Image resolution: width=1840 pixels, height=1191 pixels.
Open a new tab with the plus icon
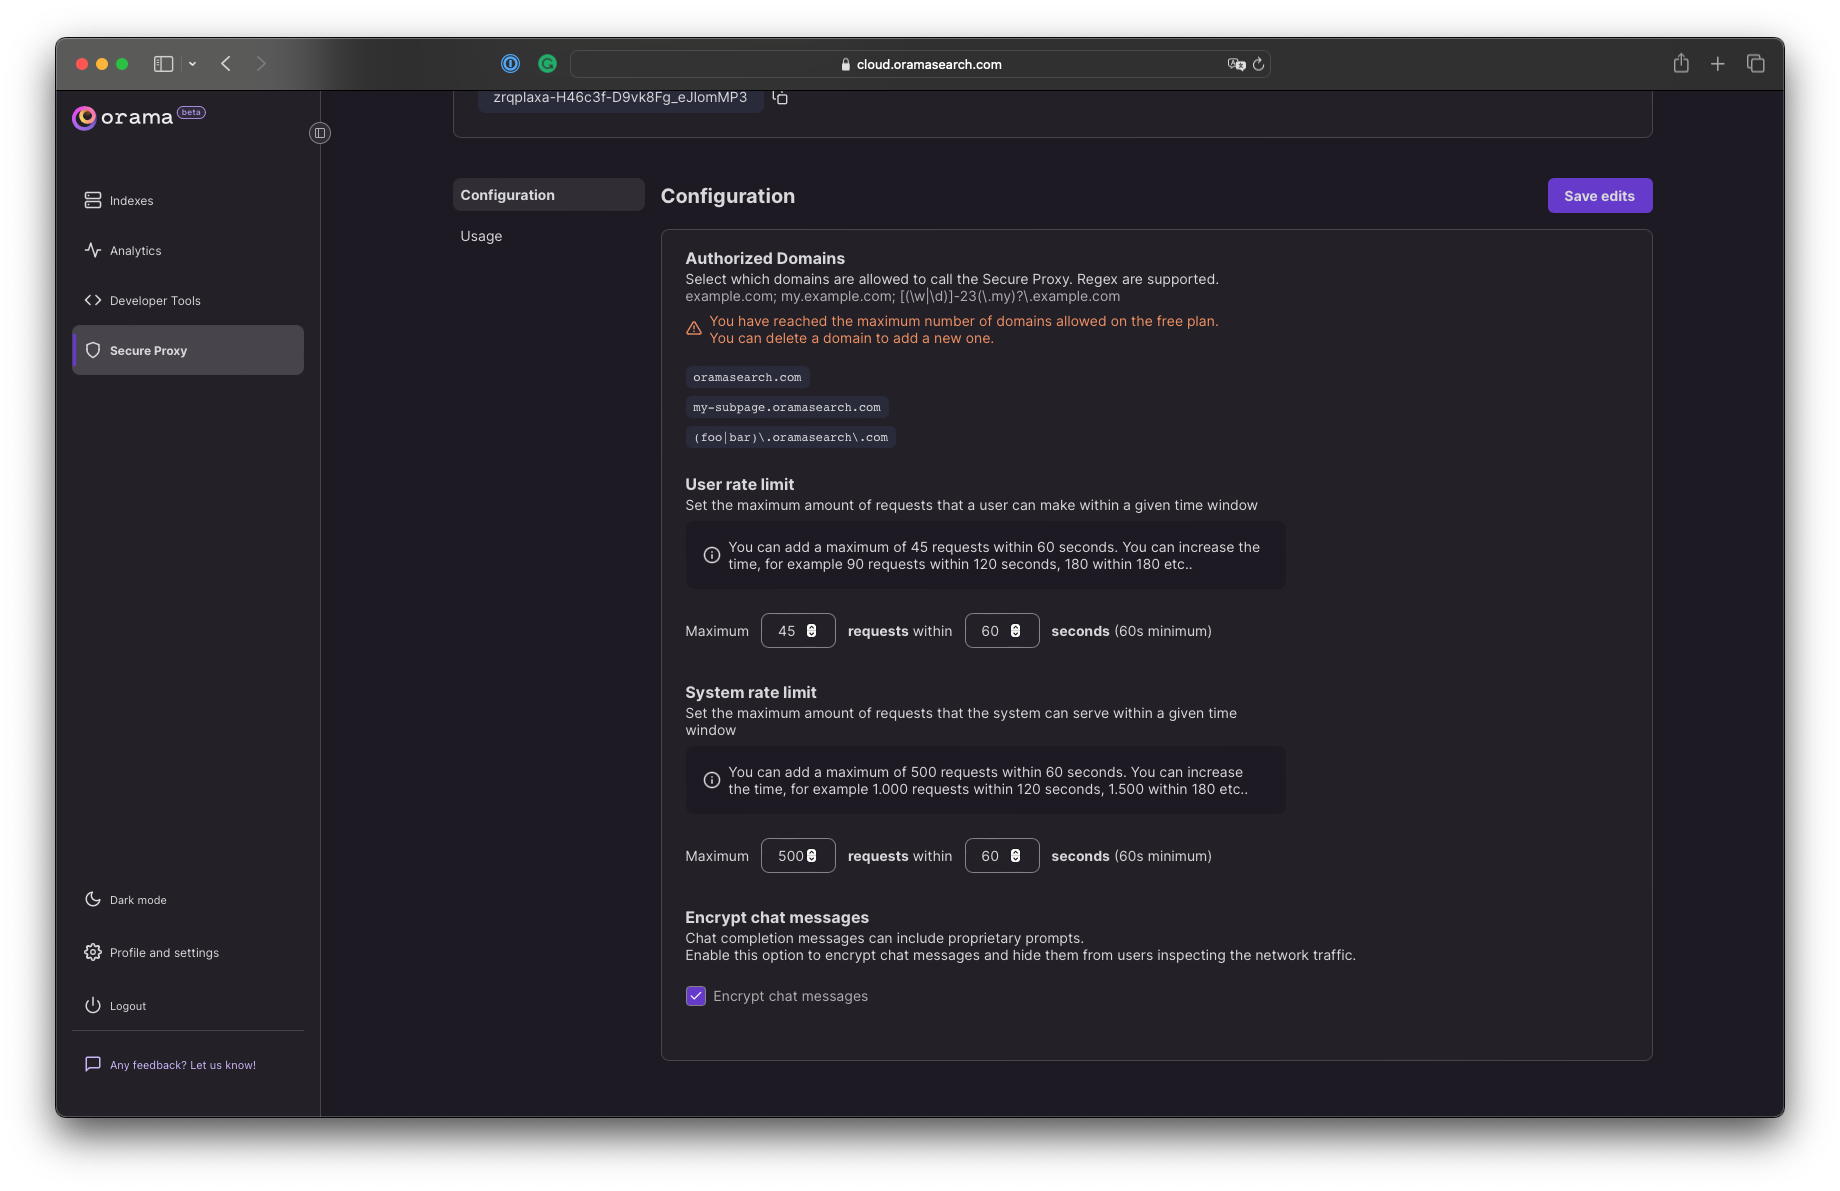pos(1718,64)
